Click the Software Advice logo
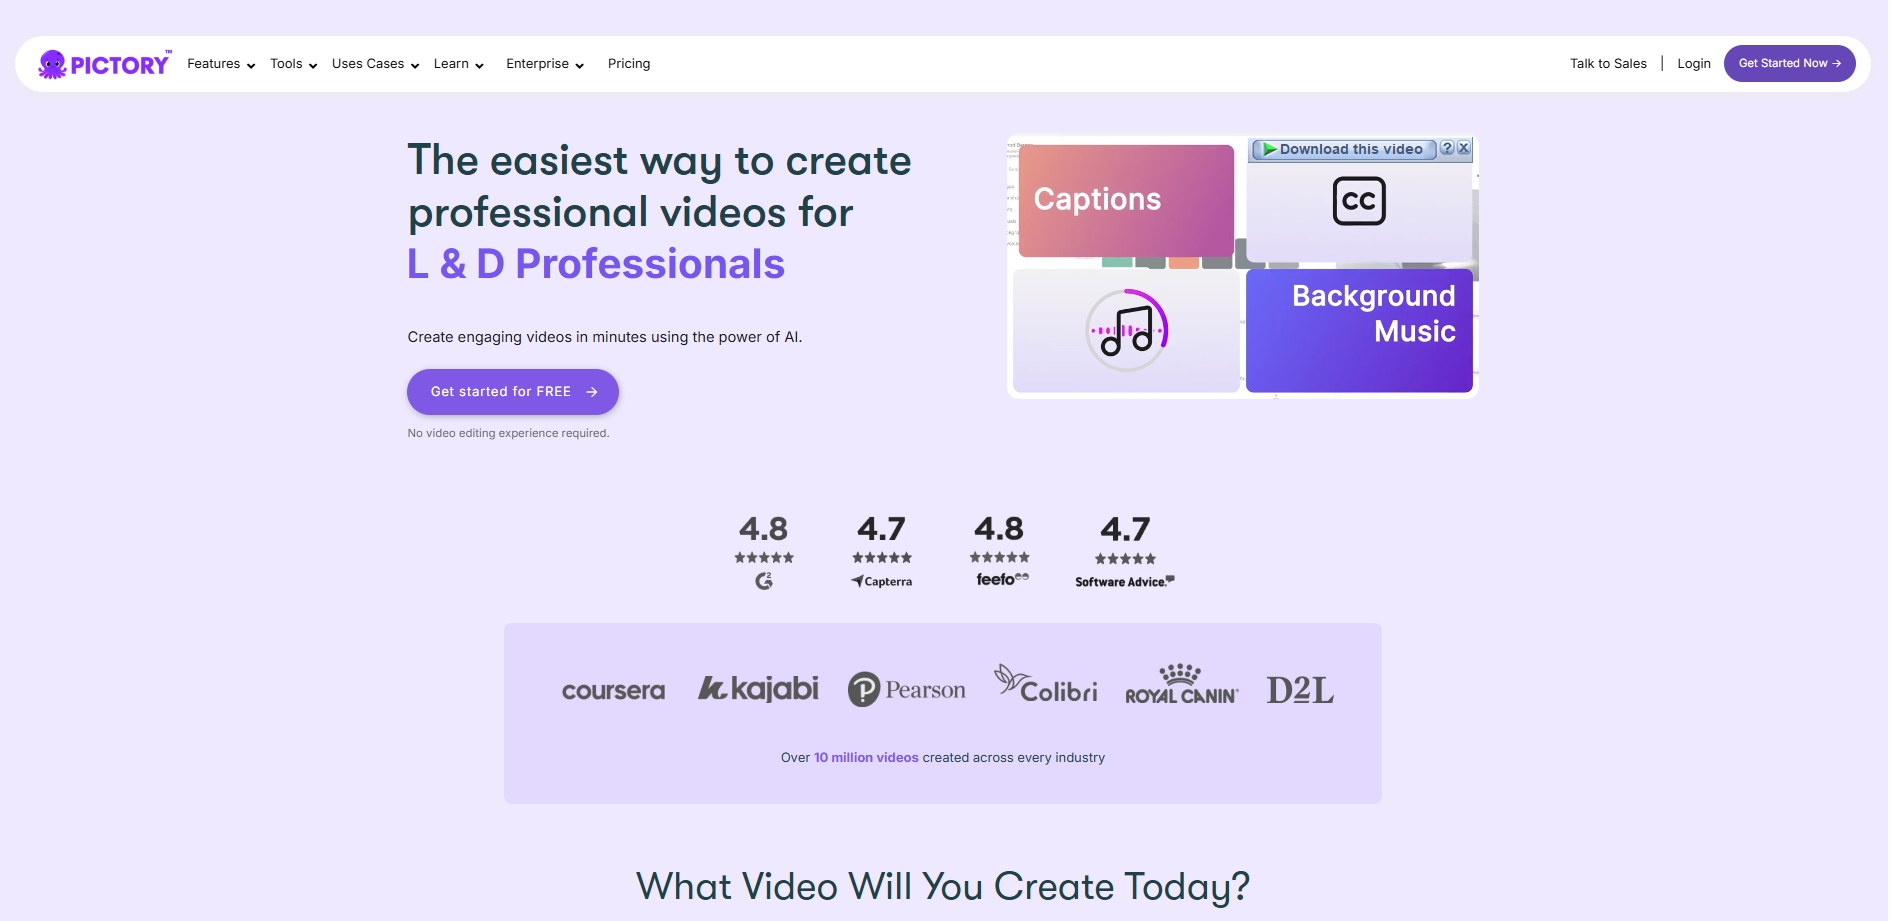 1125,581
